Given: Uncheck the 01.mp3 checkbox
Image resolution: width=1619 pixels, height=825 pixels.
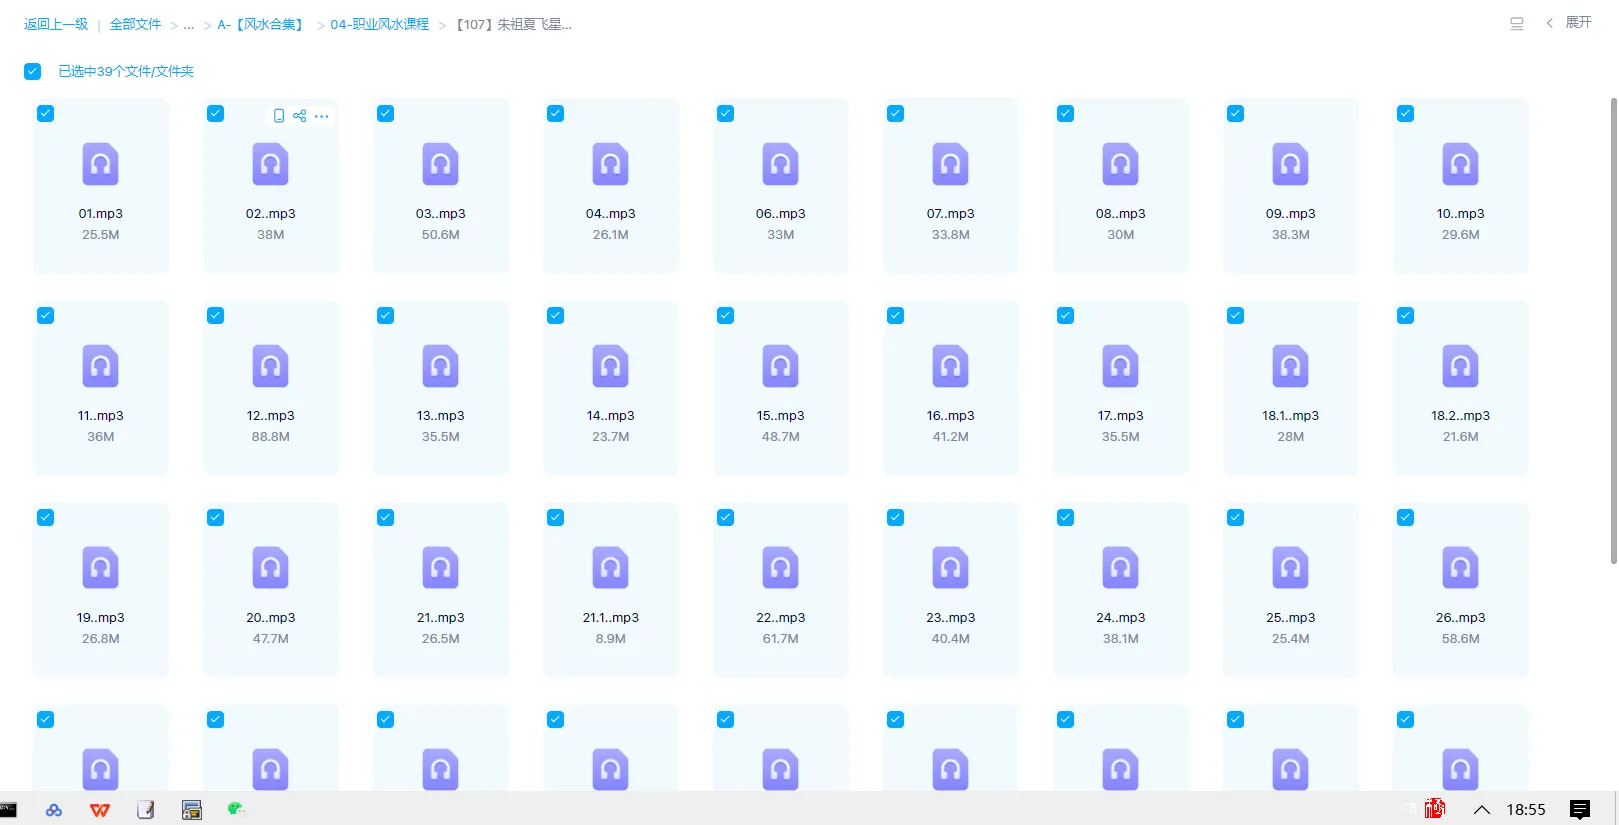Looking at the screenshot, I should pos(45,114).
